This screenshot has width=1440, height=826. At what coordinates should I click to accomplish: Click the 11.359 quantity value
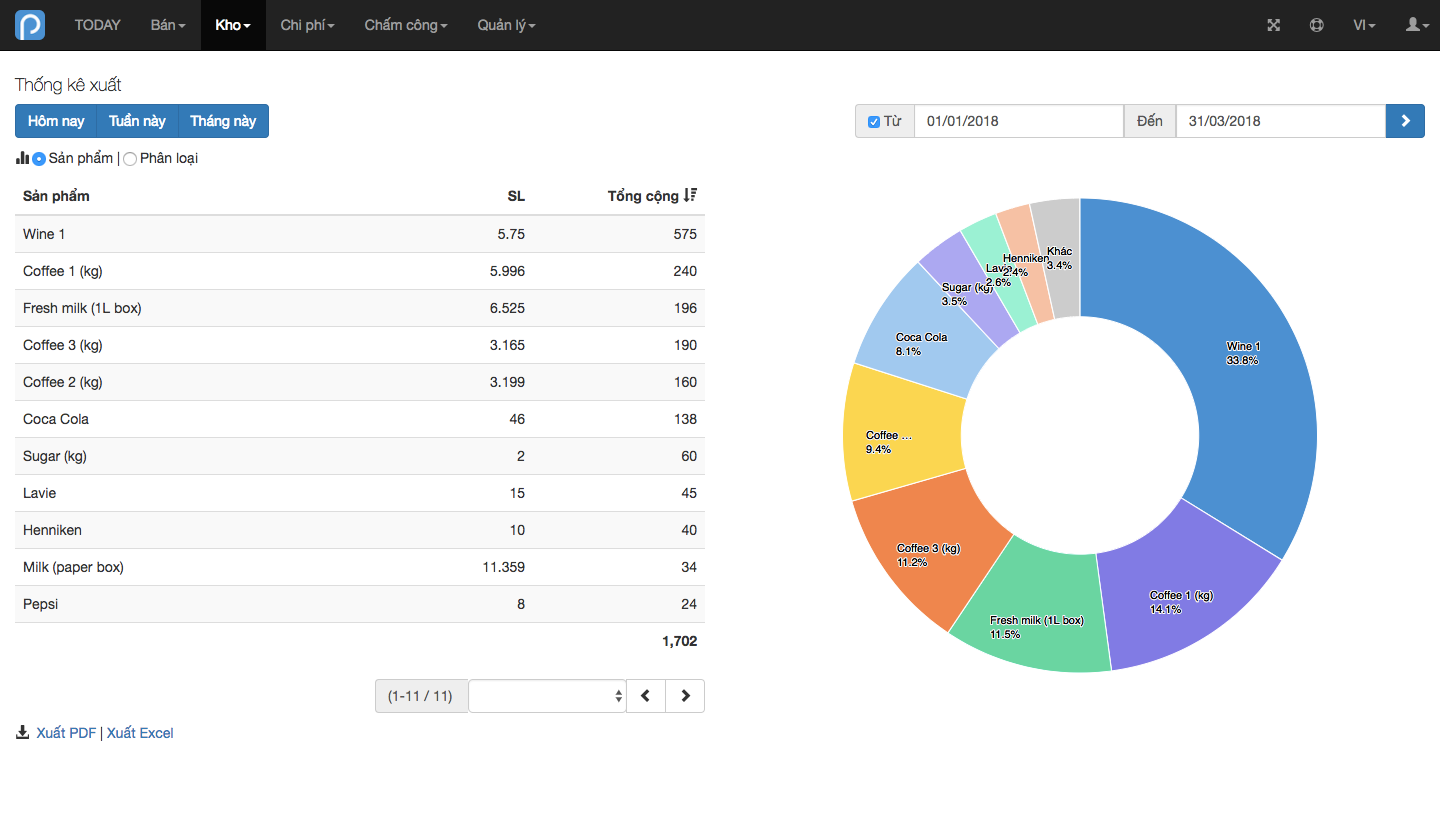(x=503, y=567)
